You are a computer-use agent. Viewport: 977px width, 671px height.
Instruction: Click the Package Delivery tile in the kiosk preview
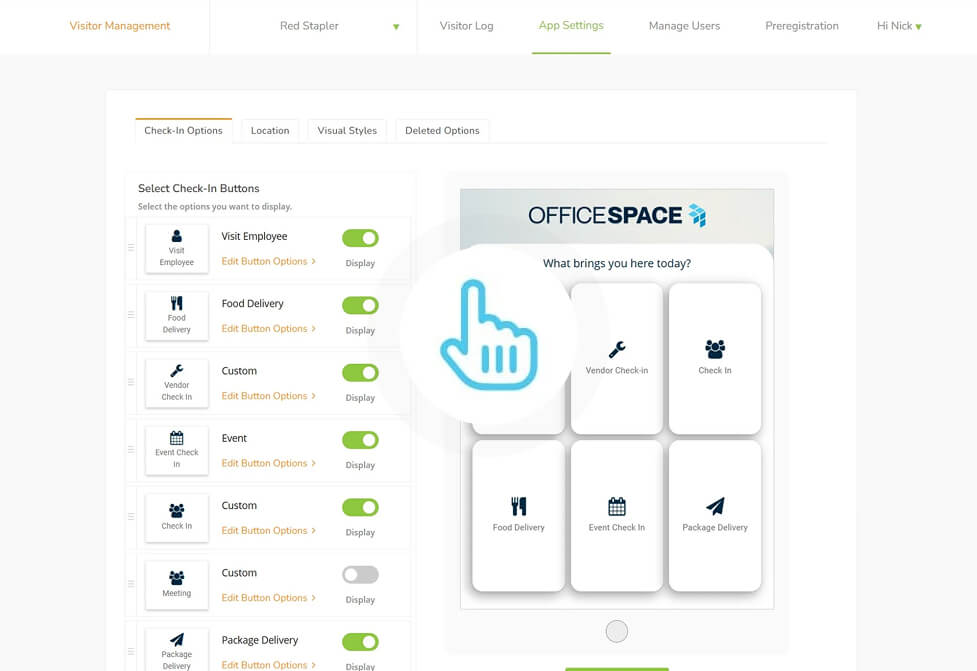[x=714, y=515]
